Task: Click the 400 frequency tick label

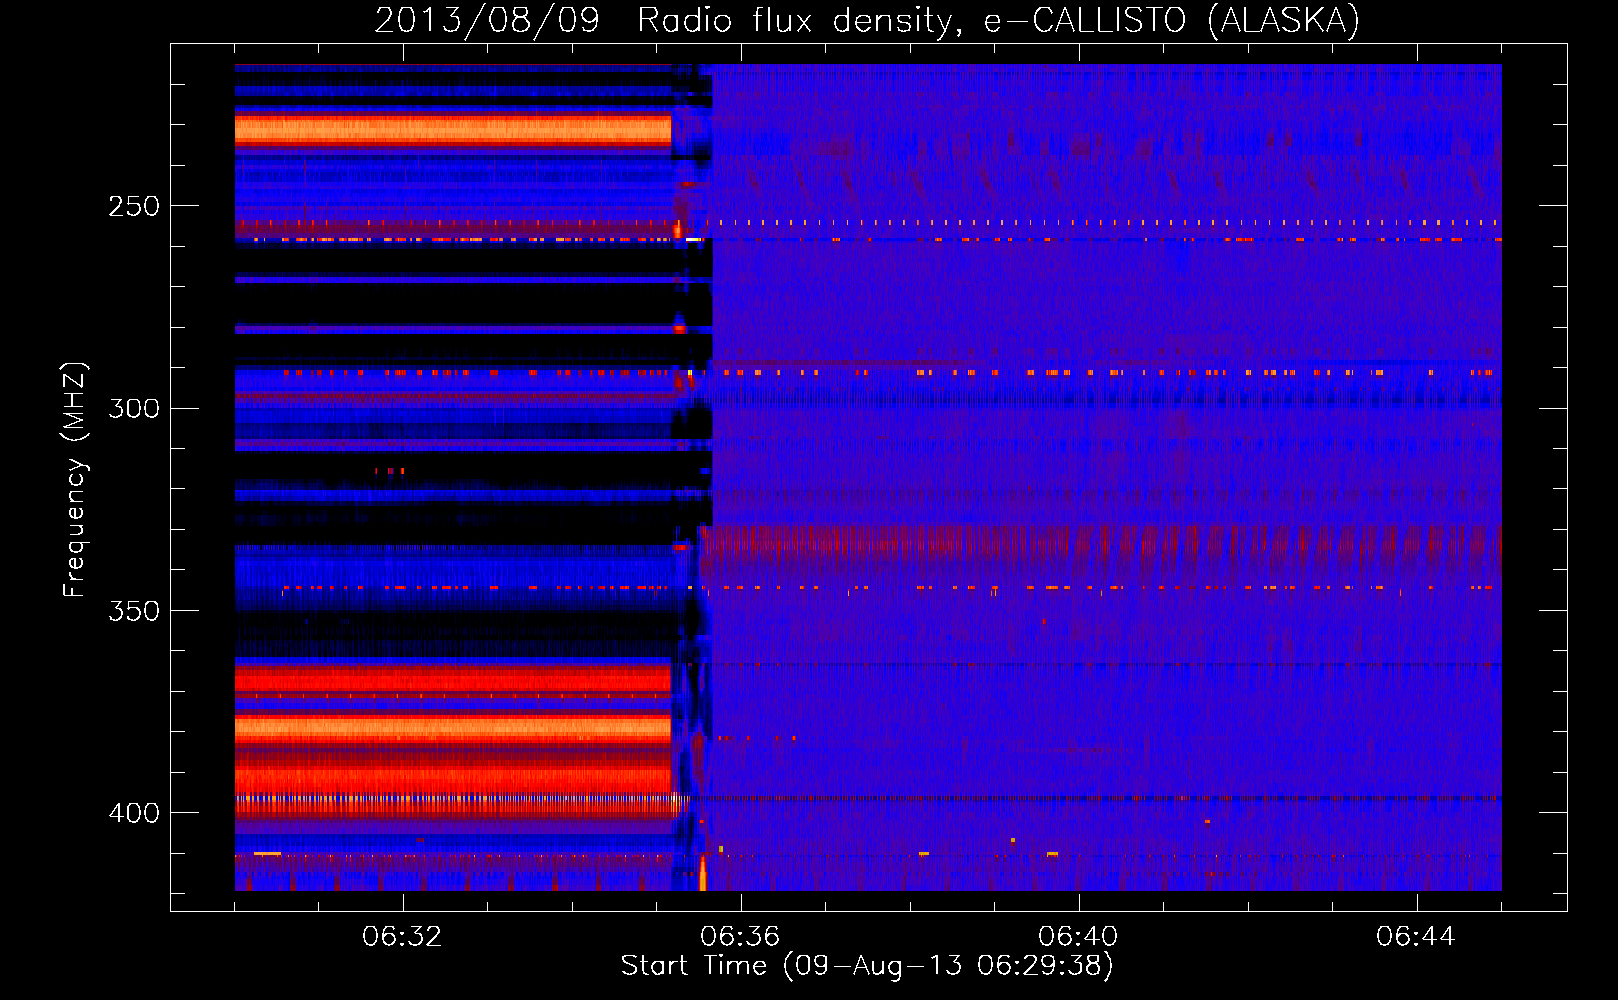Action: tap(134, 813)
